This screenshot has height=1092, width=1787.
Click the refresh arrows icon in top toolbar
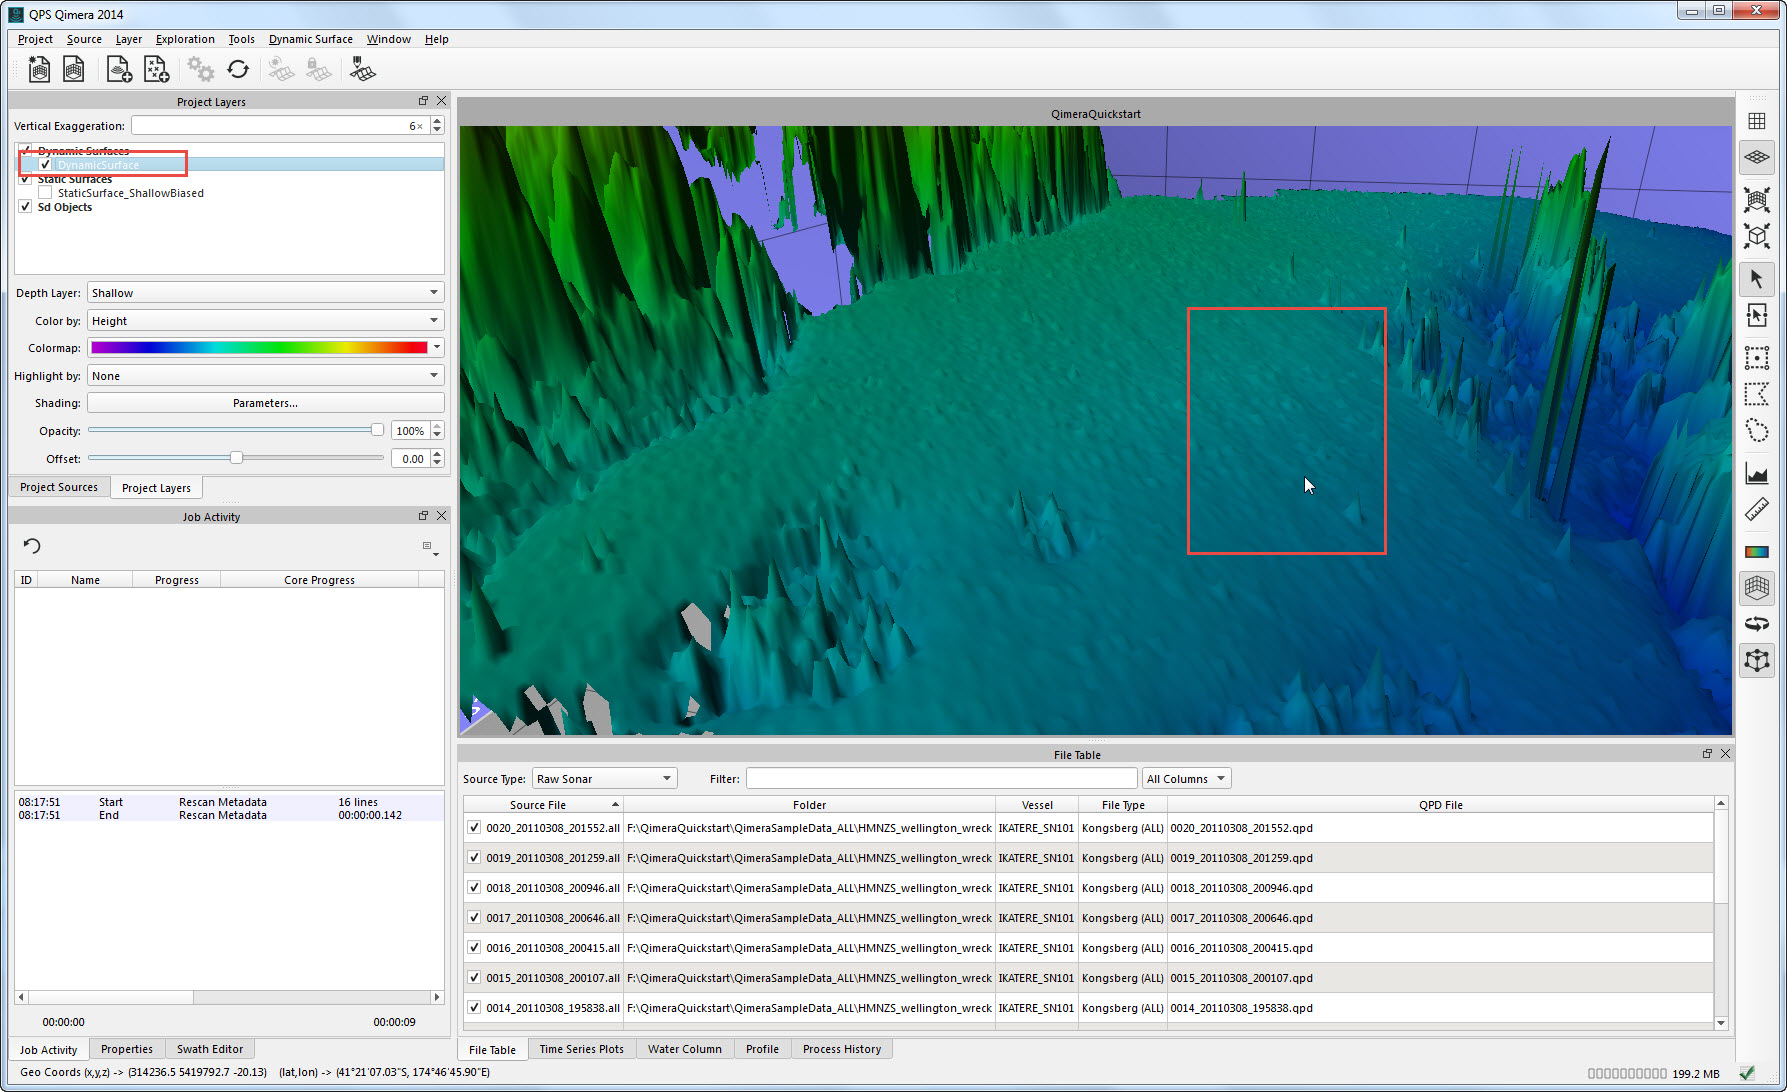coord(238,69)
